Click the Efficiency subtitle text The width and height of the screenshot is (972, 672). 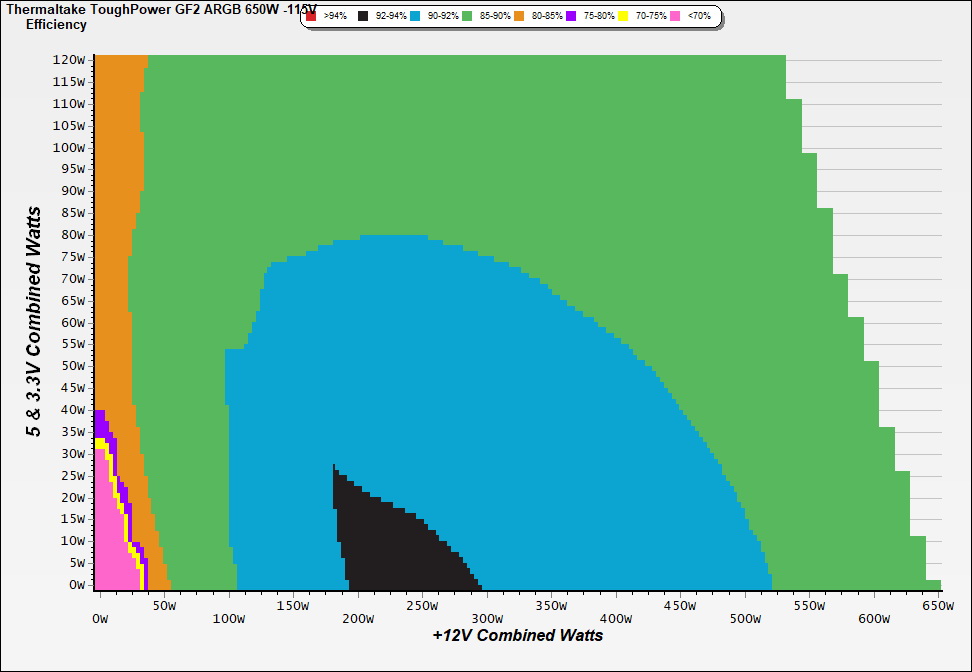coord(56,24)
